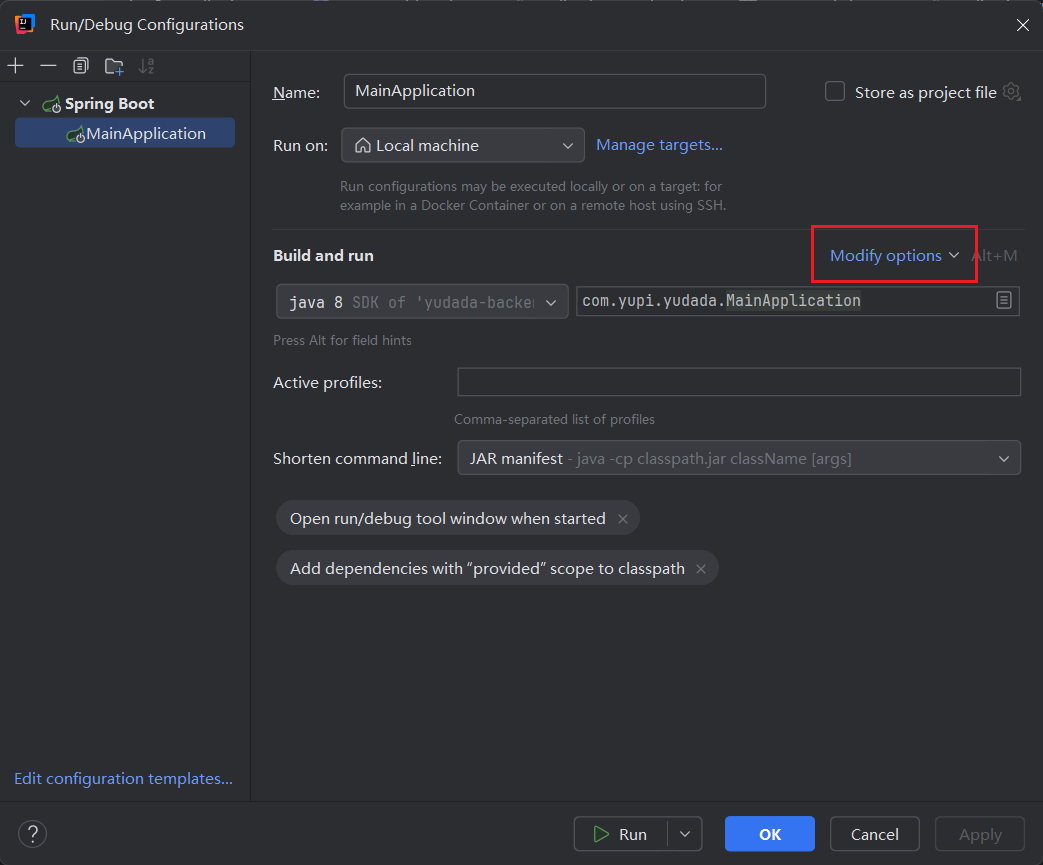Create new folder using folder-plus icon
The width and height of the screenshot is (1043, 865).
point(114,66)
